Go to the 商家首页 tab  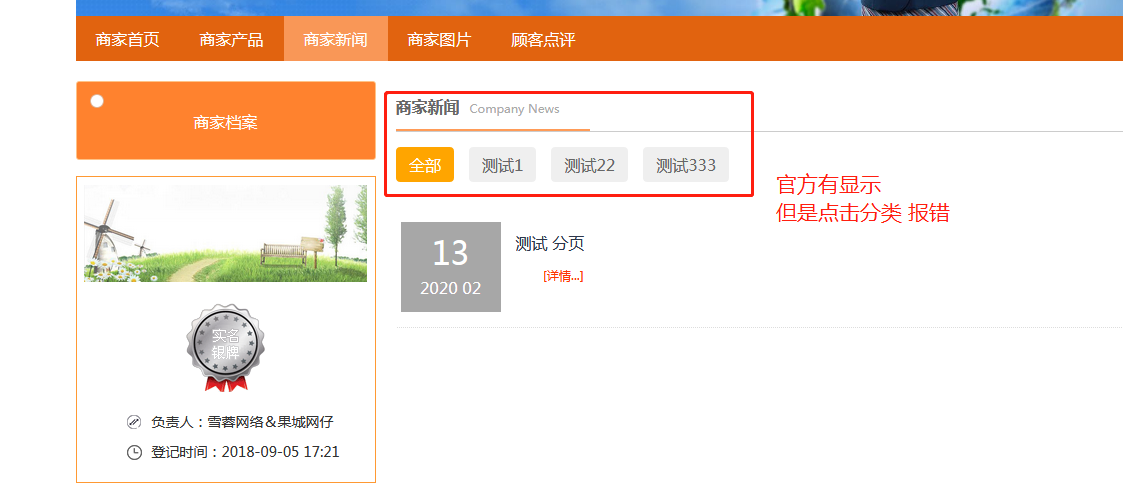(x=127, y=40)
